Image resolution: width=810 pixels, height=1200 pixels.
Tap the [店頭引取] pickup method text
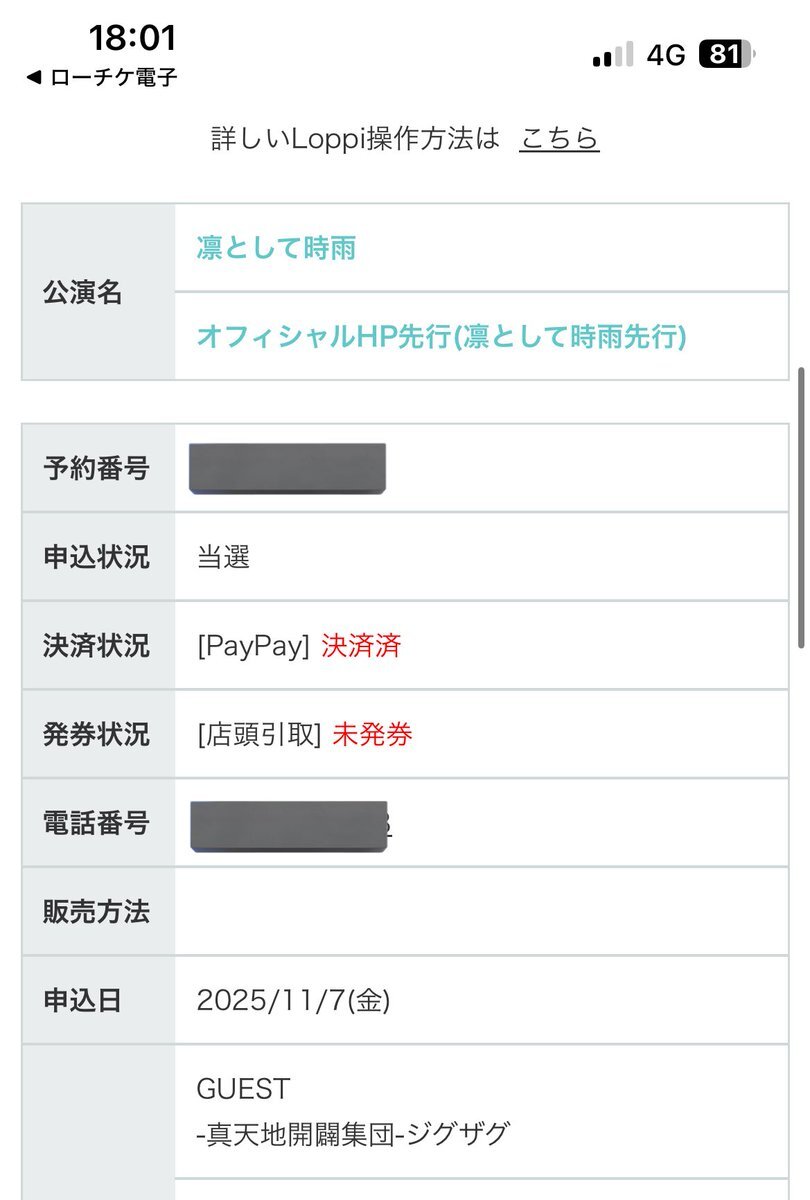(259, 735)
